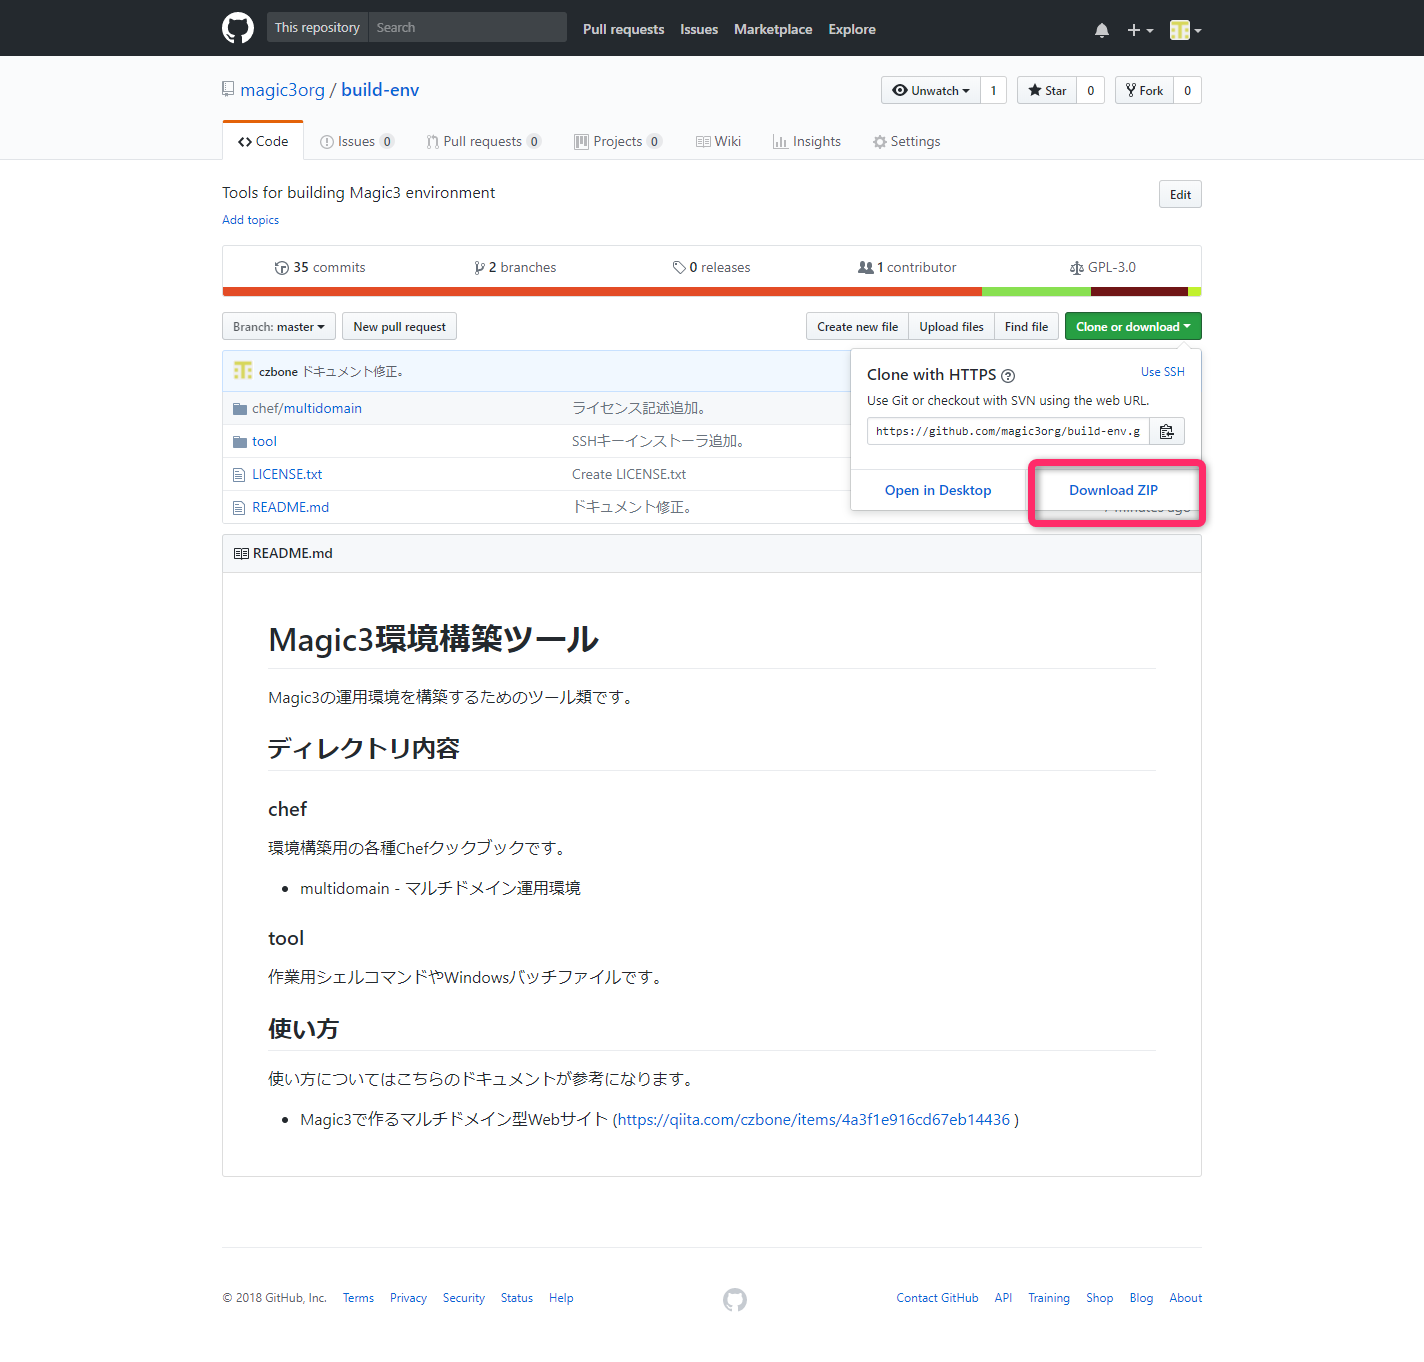Open Issues in top navigation

[699, 29]
